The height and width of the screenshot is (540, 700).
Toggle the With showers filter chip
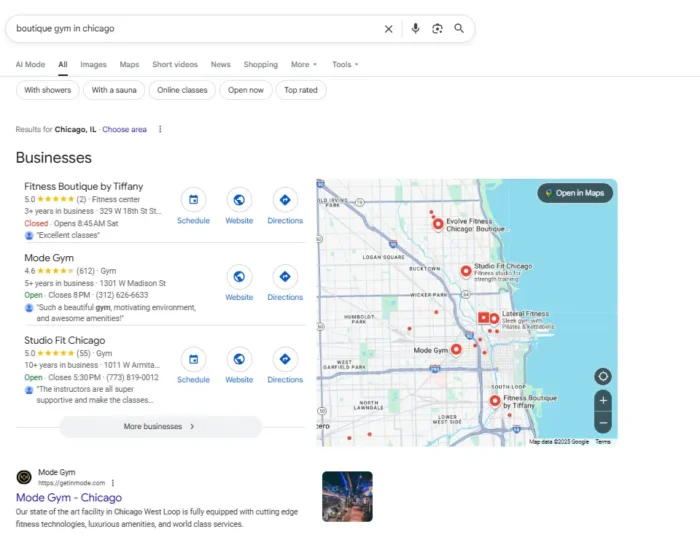pos(48,90)
